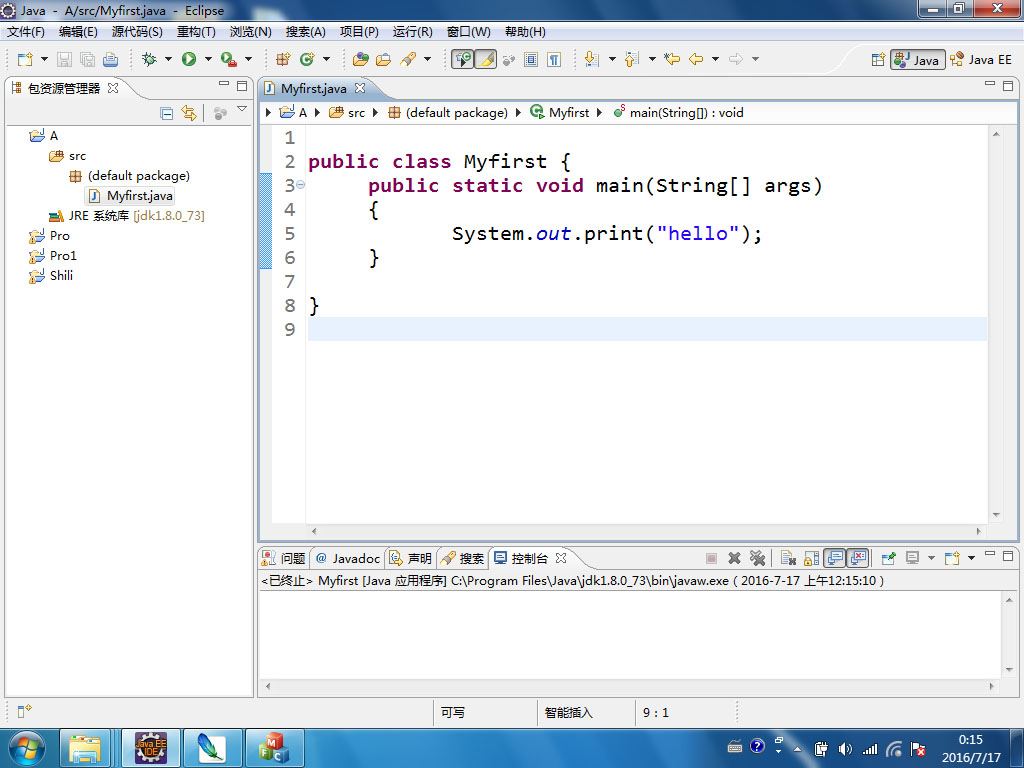Screen dimensions: 1024x768
Task: Click the Open Console icon
Action: [x=952, y=558]
